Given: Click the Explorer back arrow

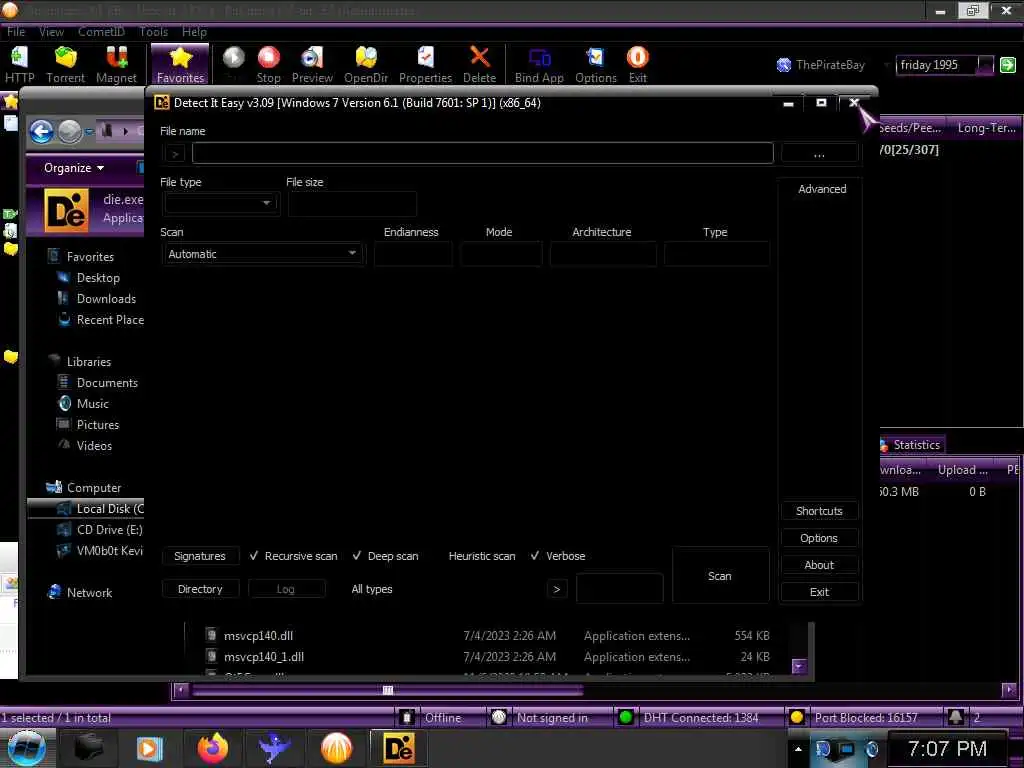Looking at the screenshot, I should tap(41, 132).
